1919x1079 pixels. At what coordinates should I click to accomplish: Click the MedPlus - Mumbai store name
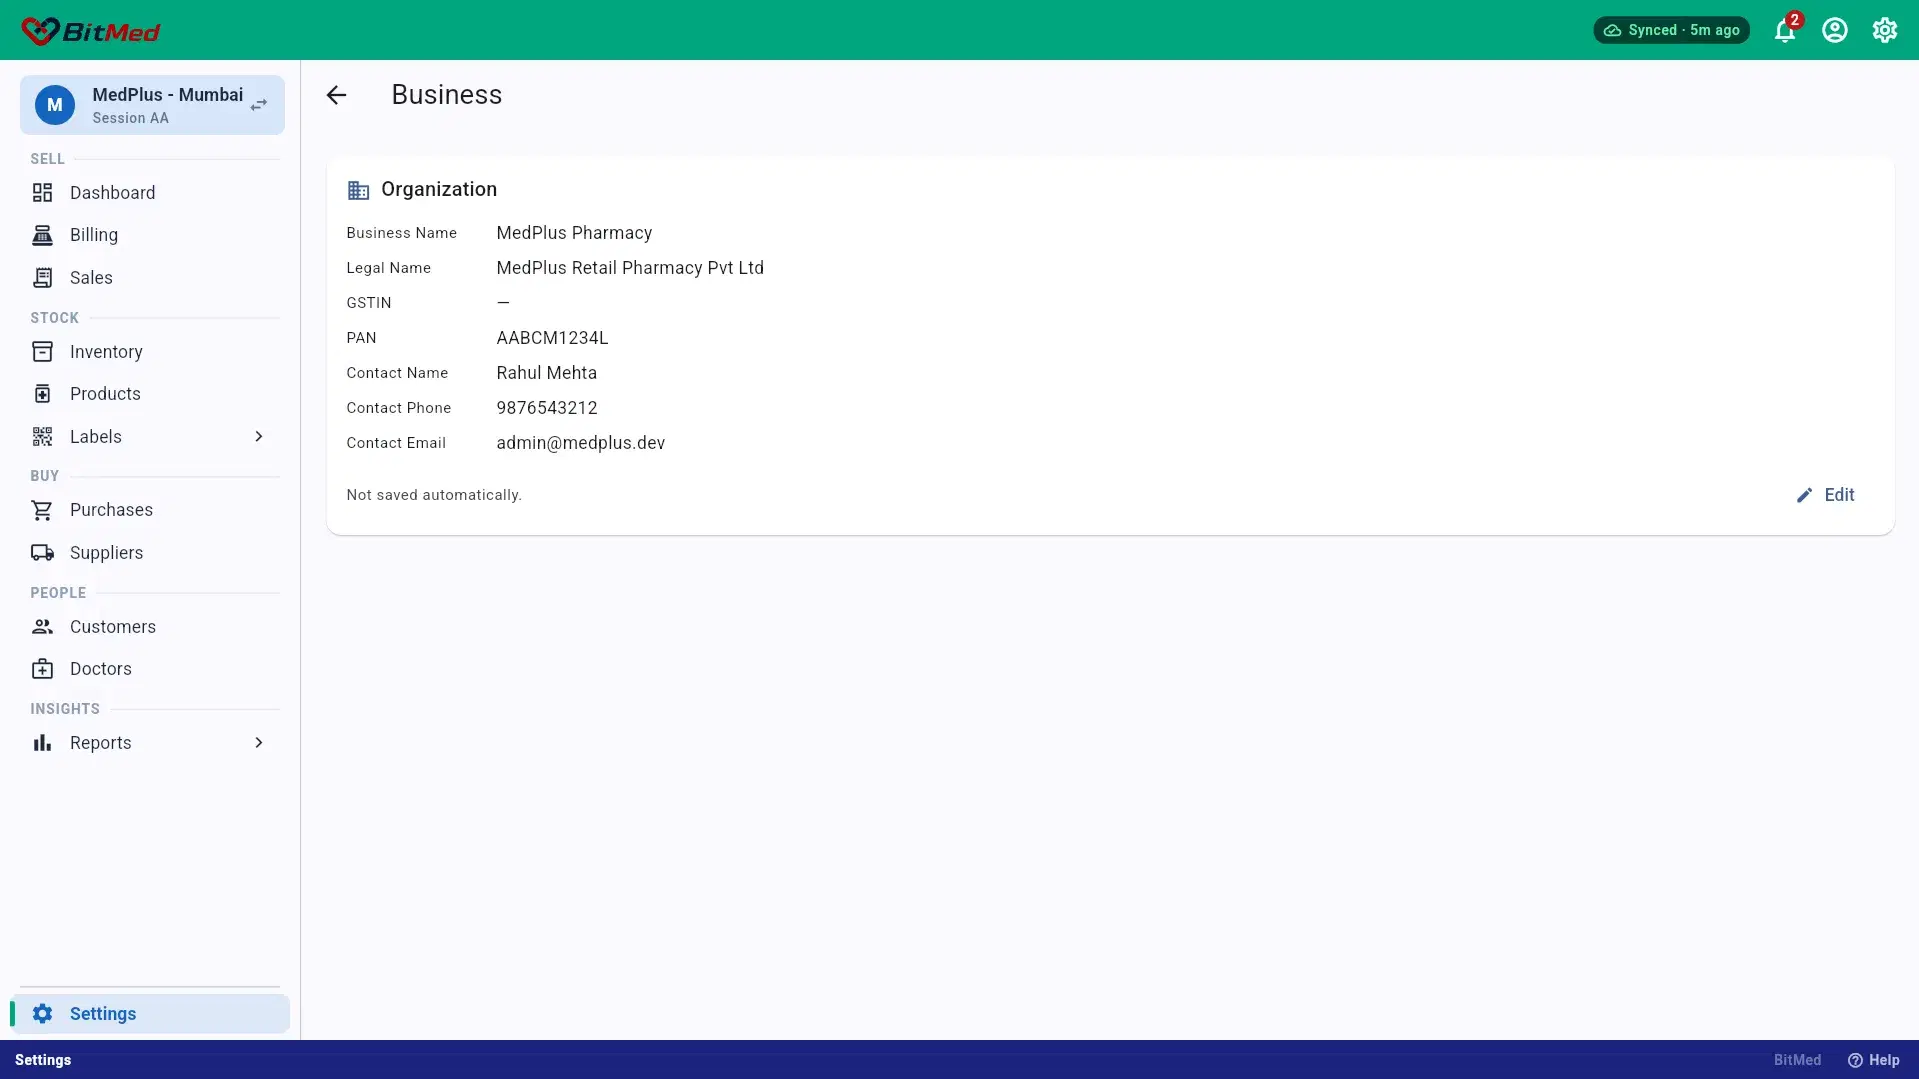tap(167, 95)
